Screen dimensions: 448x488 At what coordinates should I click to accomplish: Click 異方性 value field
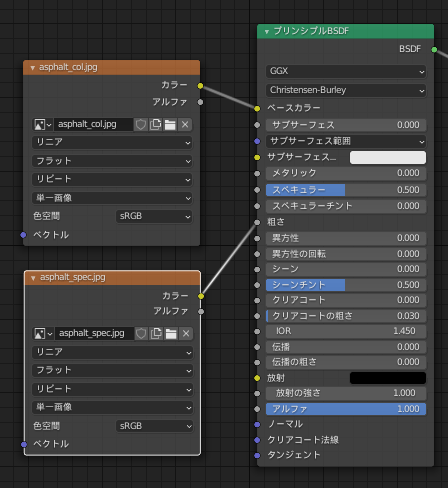tap(346, 238)
